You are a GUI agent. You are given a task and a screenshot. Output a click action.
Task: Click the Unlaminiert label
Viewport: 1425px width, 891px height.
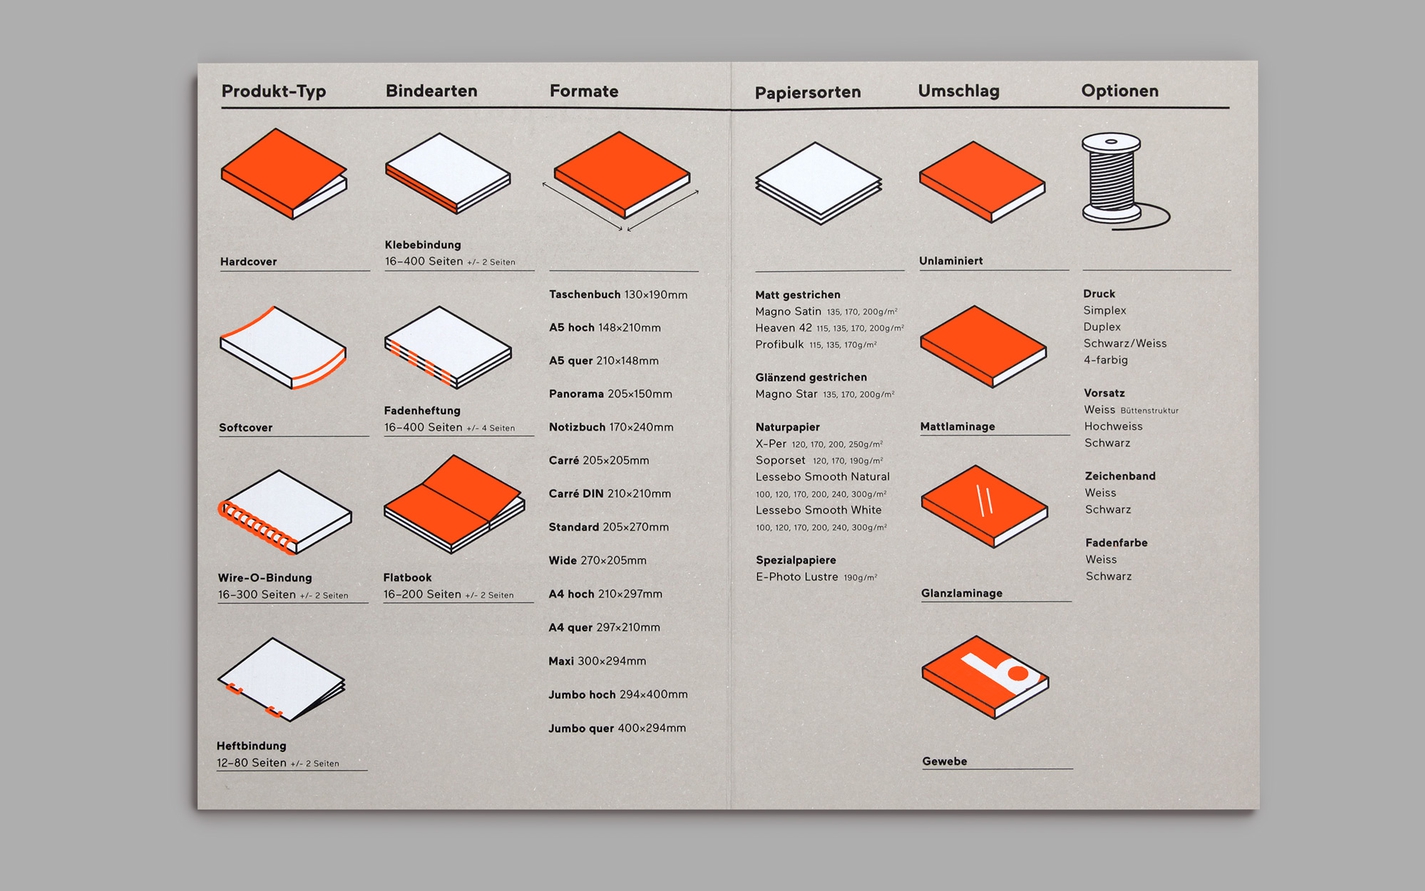[x=951, y=261]
